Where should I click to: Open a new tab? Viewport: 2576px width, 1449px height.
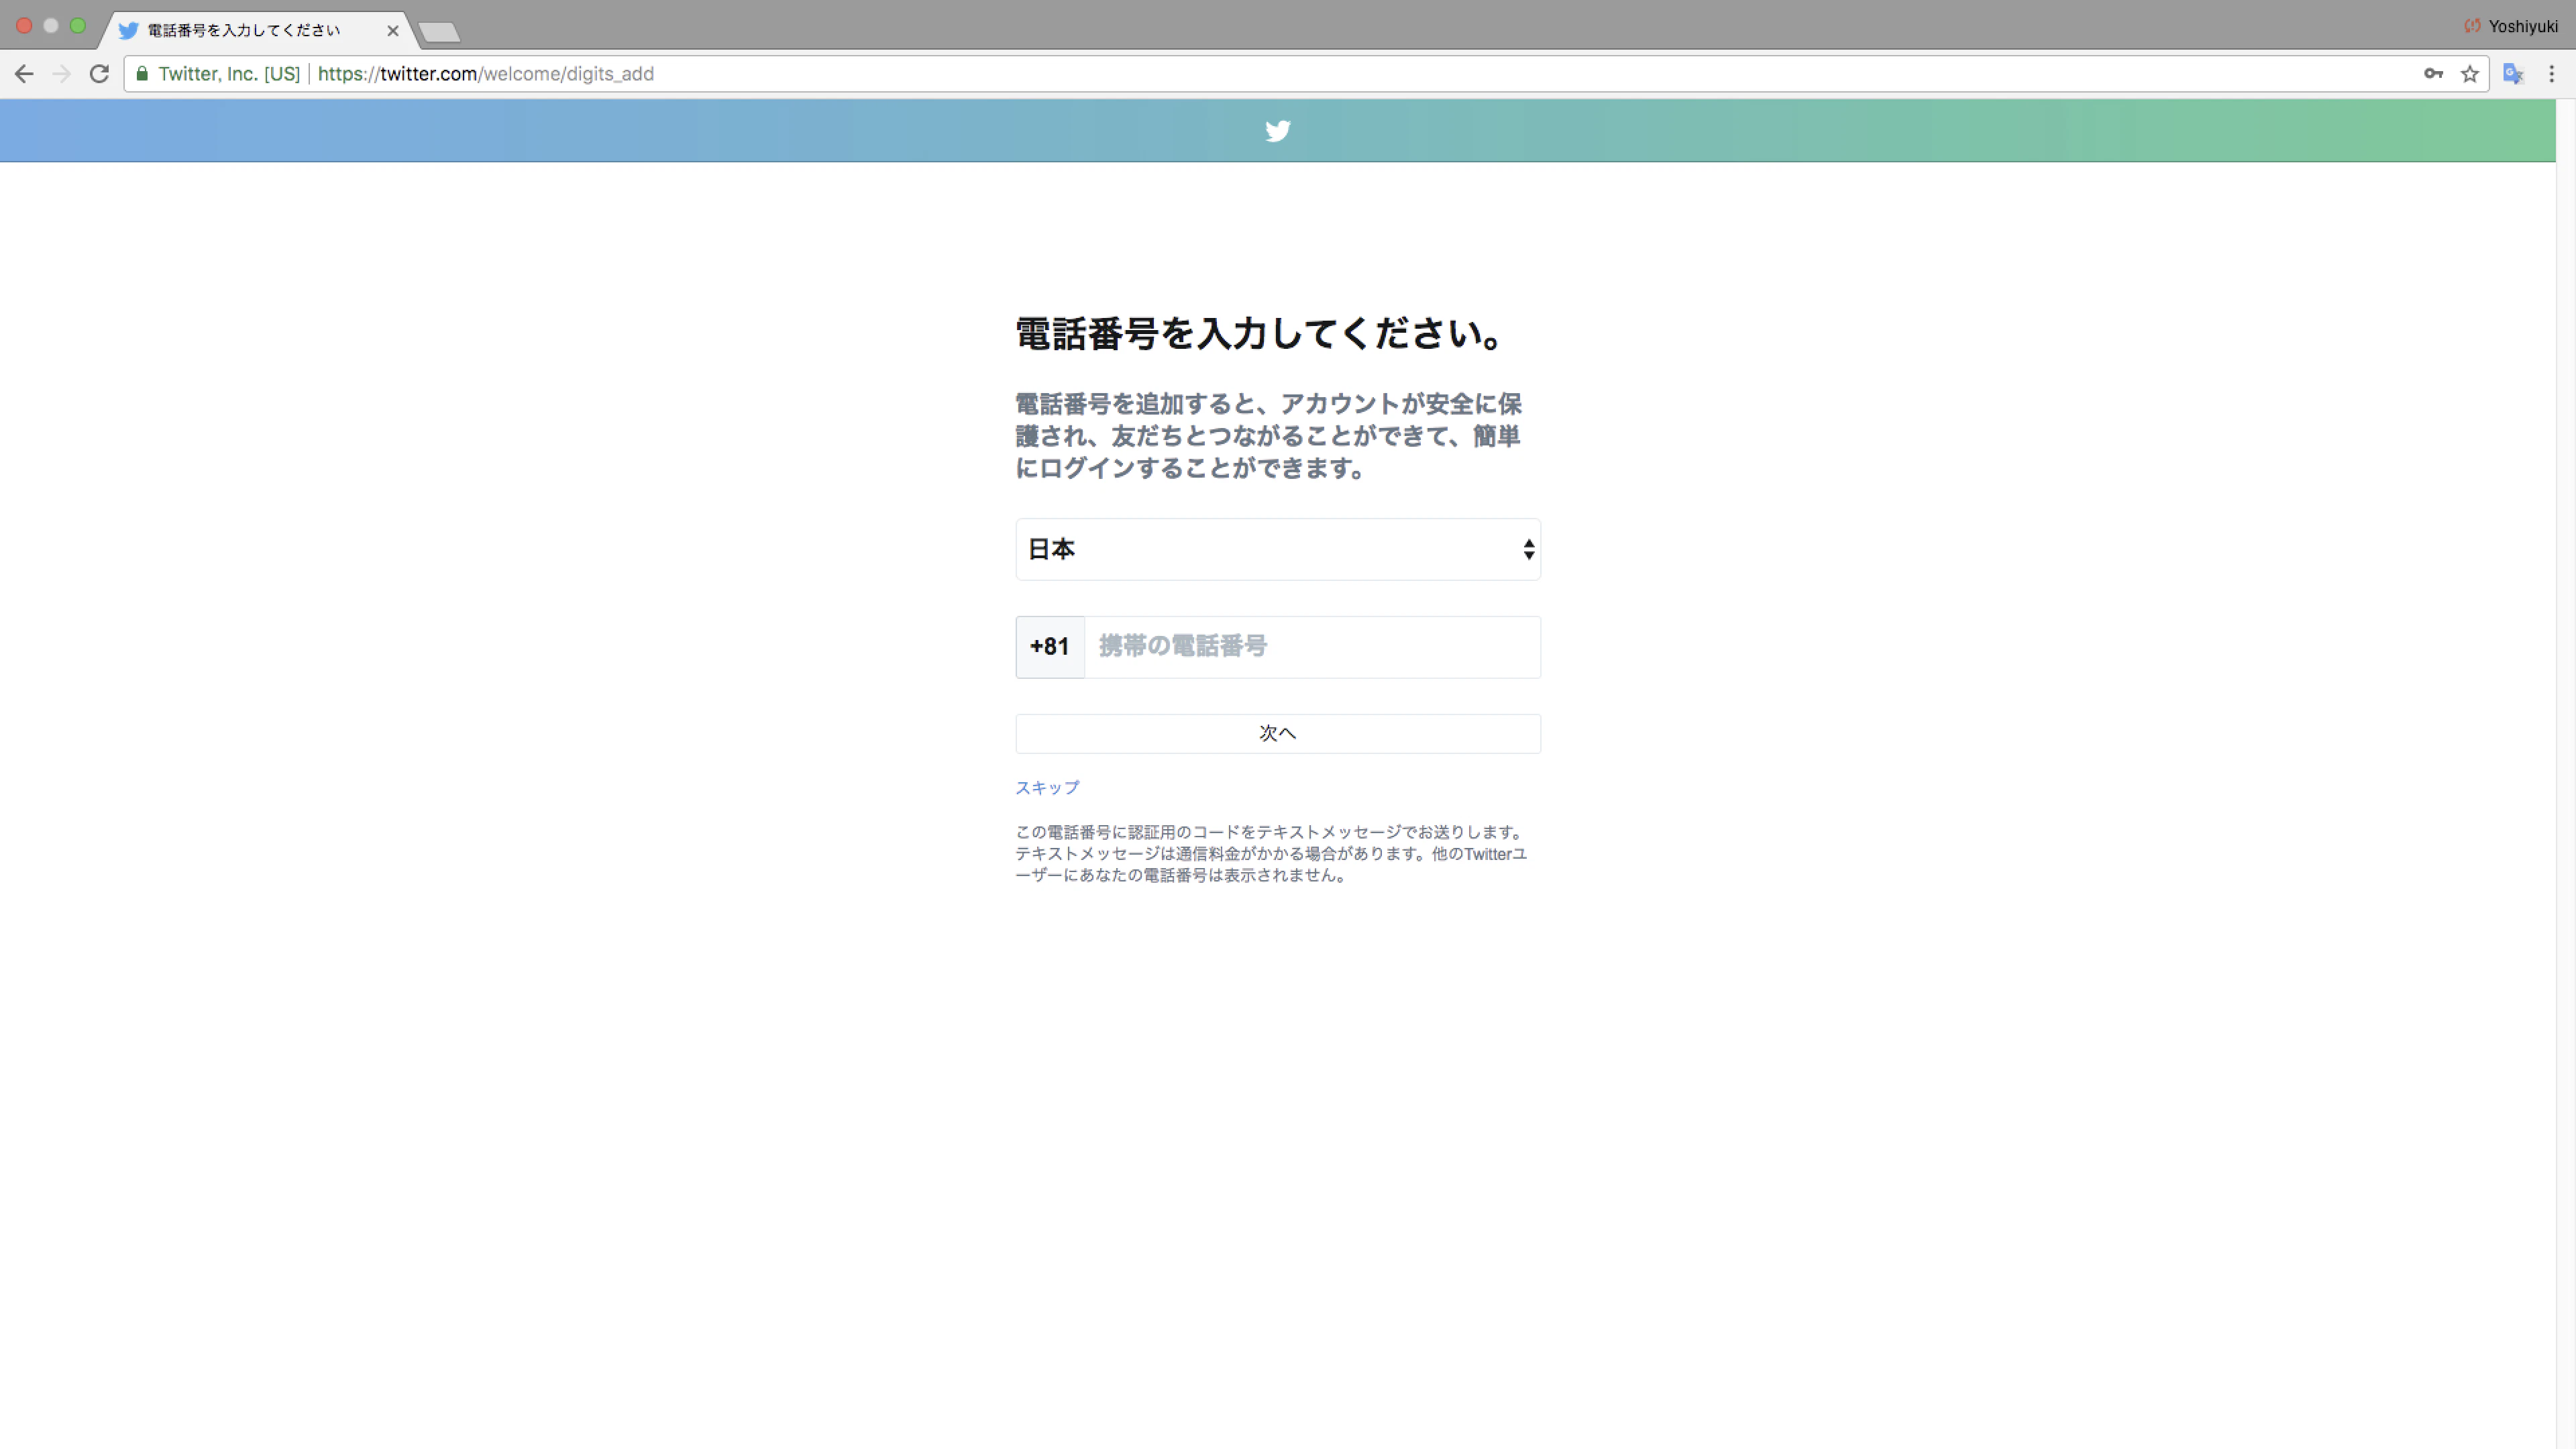439,32
